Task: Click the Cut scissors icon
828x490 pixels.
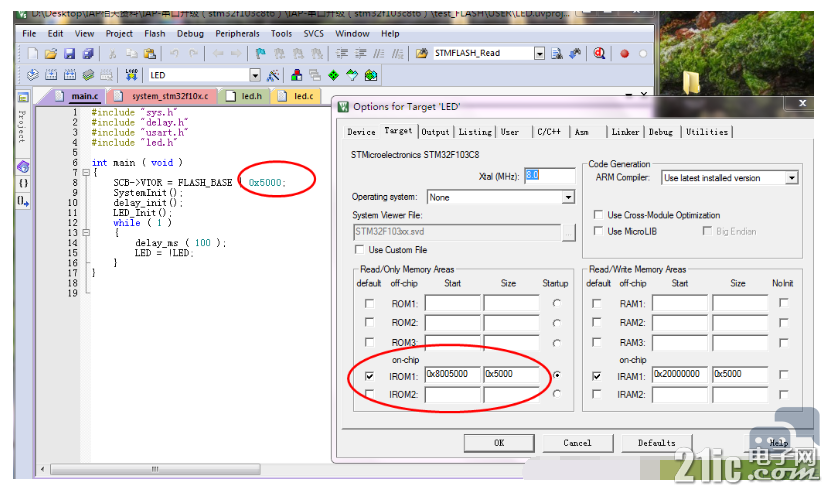Action: tap(112, 53)
